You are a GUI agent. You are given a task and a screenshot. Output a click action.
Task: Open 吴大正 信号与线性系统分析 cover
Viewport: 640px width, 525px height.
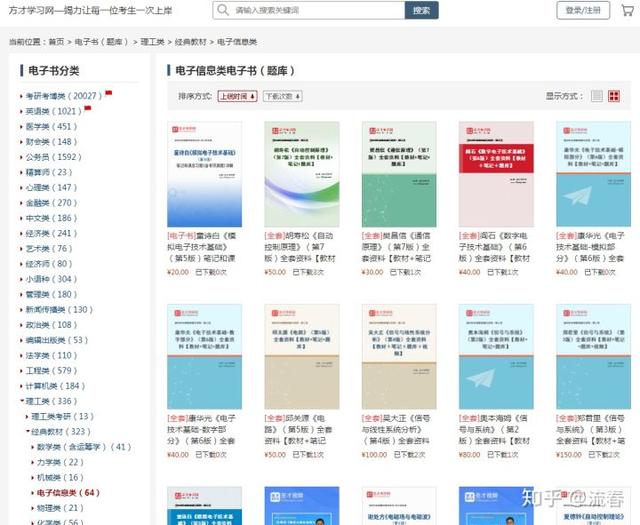[x=399, y=356]
